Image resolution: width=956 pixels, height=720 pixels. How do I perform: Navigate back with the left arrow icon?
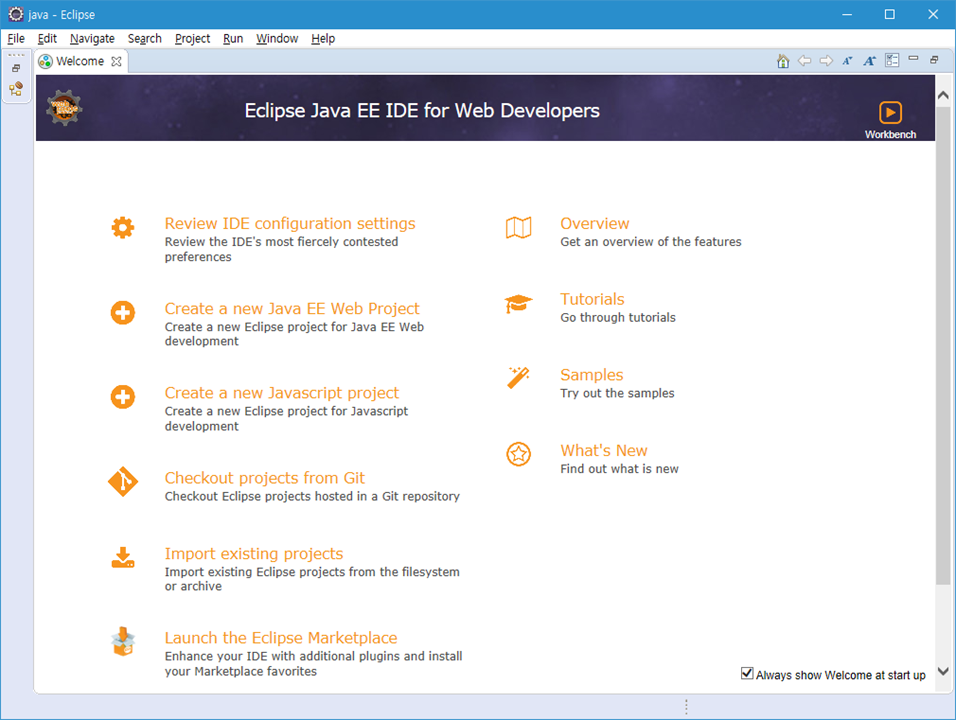click(805, 60)
